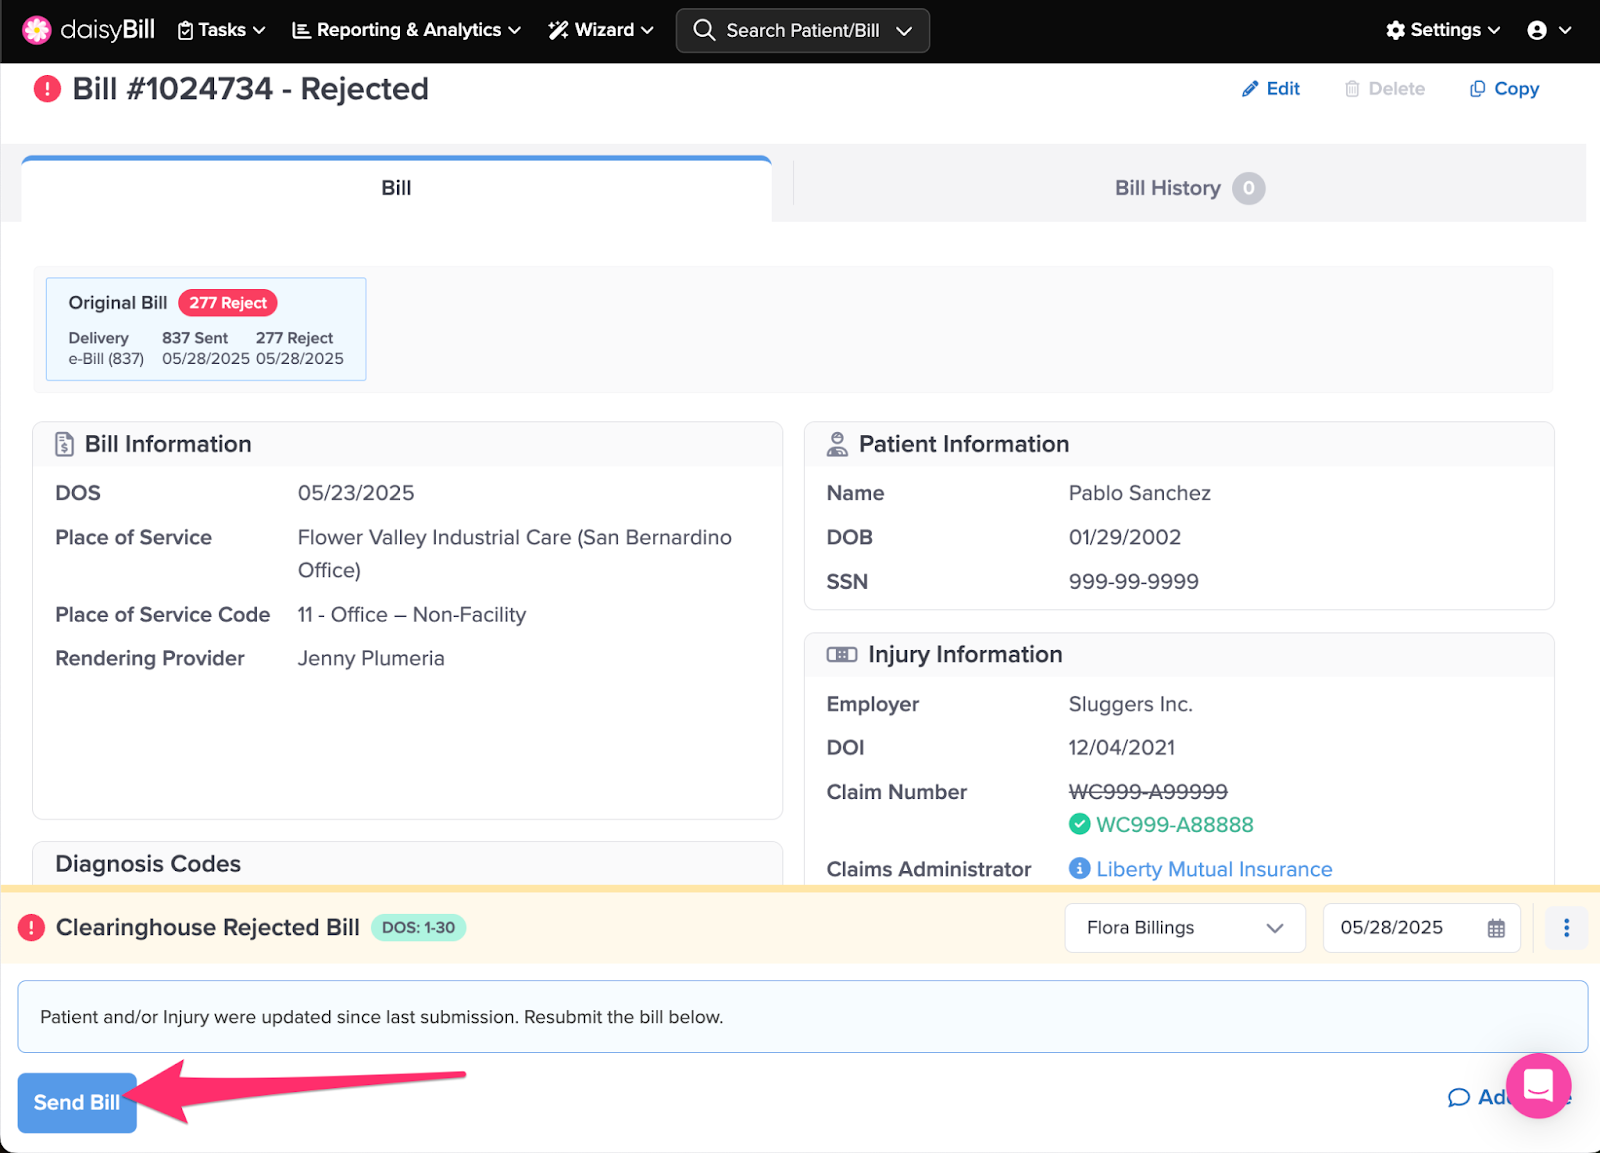Click the Diagnosis Codes section header
Viewport: 1600px width, 1153px height.
pos(148,864)
